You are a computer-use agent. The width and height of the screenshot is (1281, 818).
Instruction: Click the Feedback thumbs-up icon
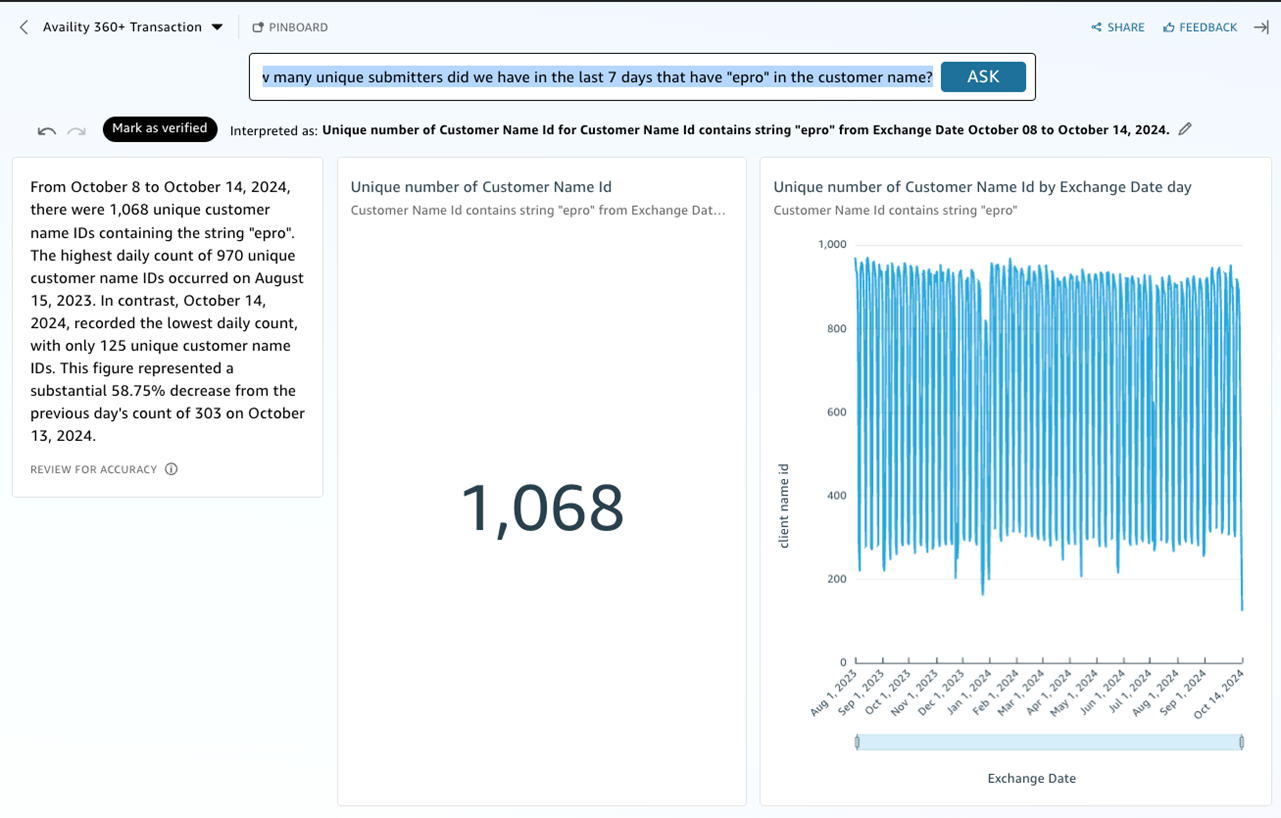1169,27
